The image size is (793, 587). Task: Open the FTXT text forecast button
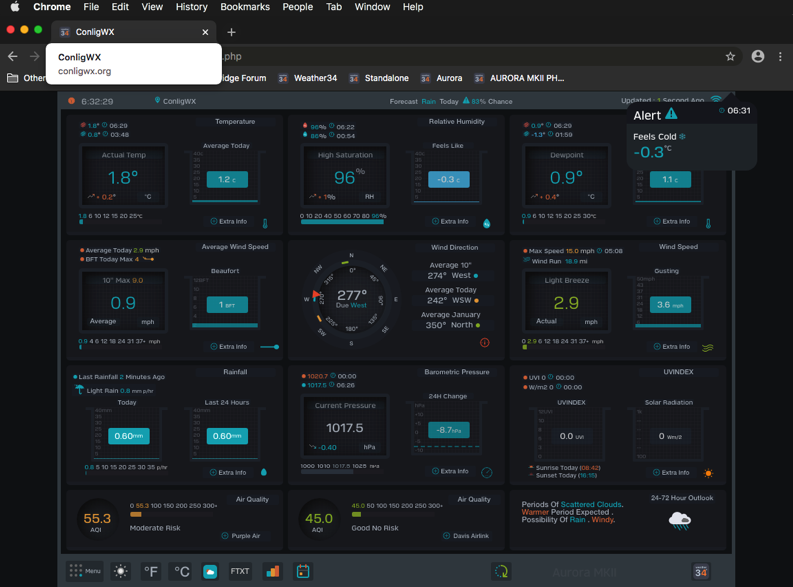240,571
